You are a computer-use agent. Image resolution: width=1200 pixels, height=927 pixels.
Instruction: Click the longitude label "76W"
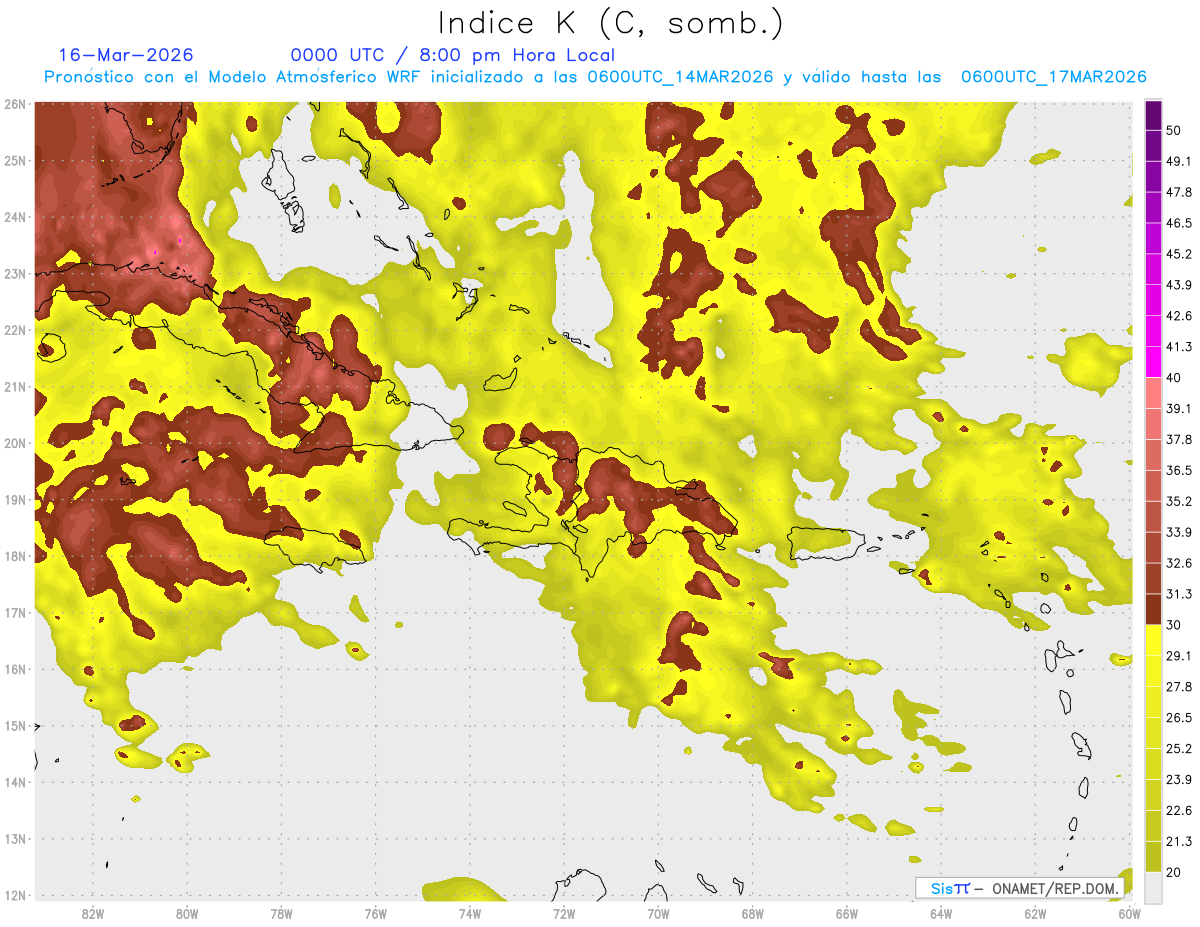376,914
